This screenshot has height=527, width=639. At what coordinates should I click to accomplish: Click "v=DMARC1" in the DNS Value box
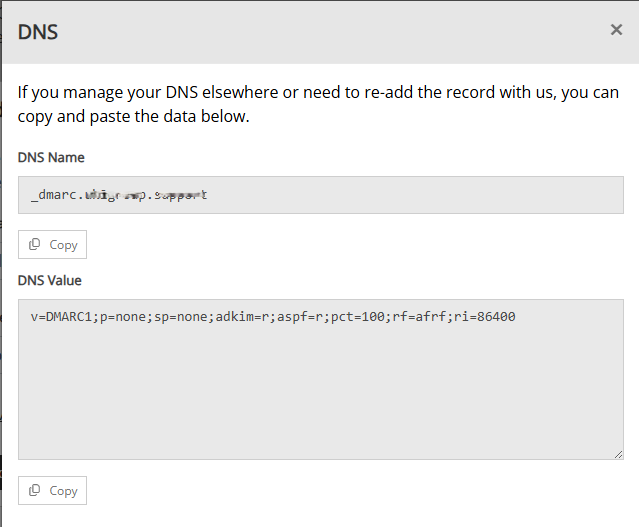[x=62, y=317]
